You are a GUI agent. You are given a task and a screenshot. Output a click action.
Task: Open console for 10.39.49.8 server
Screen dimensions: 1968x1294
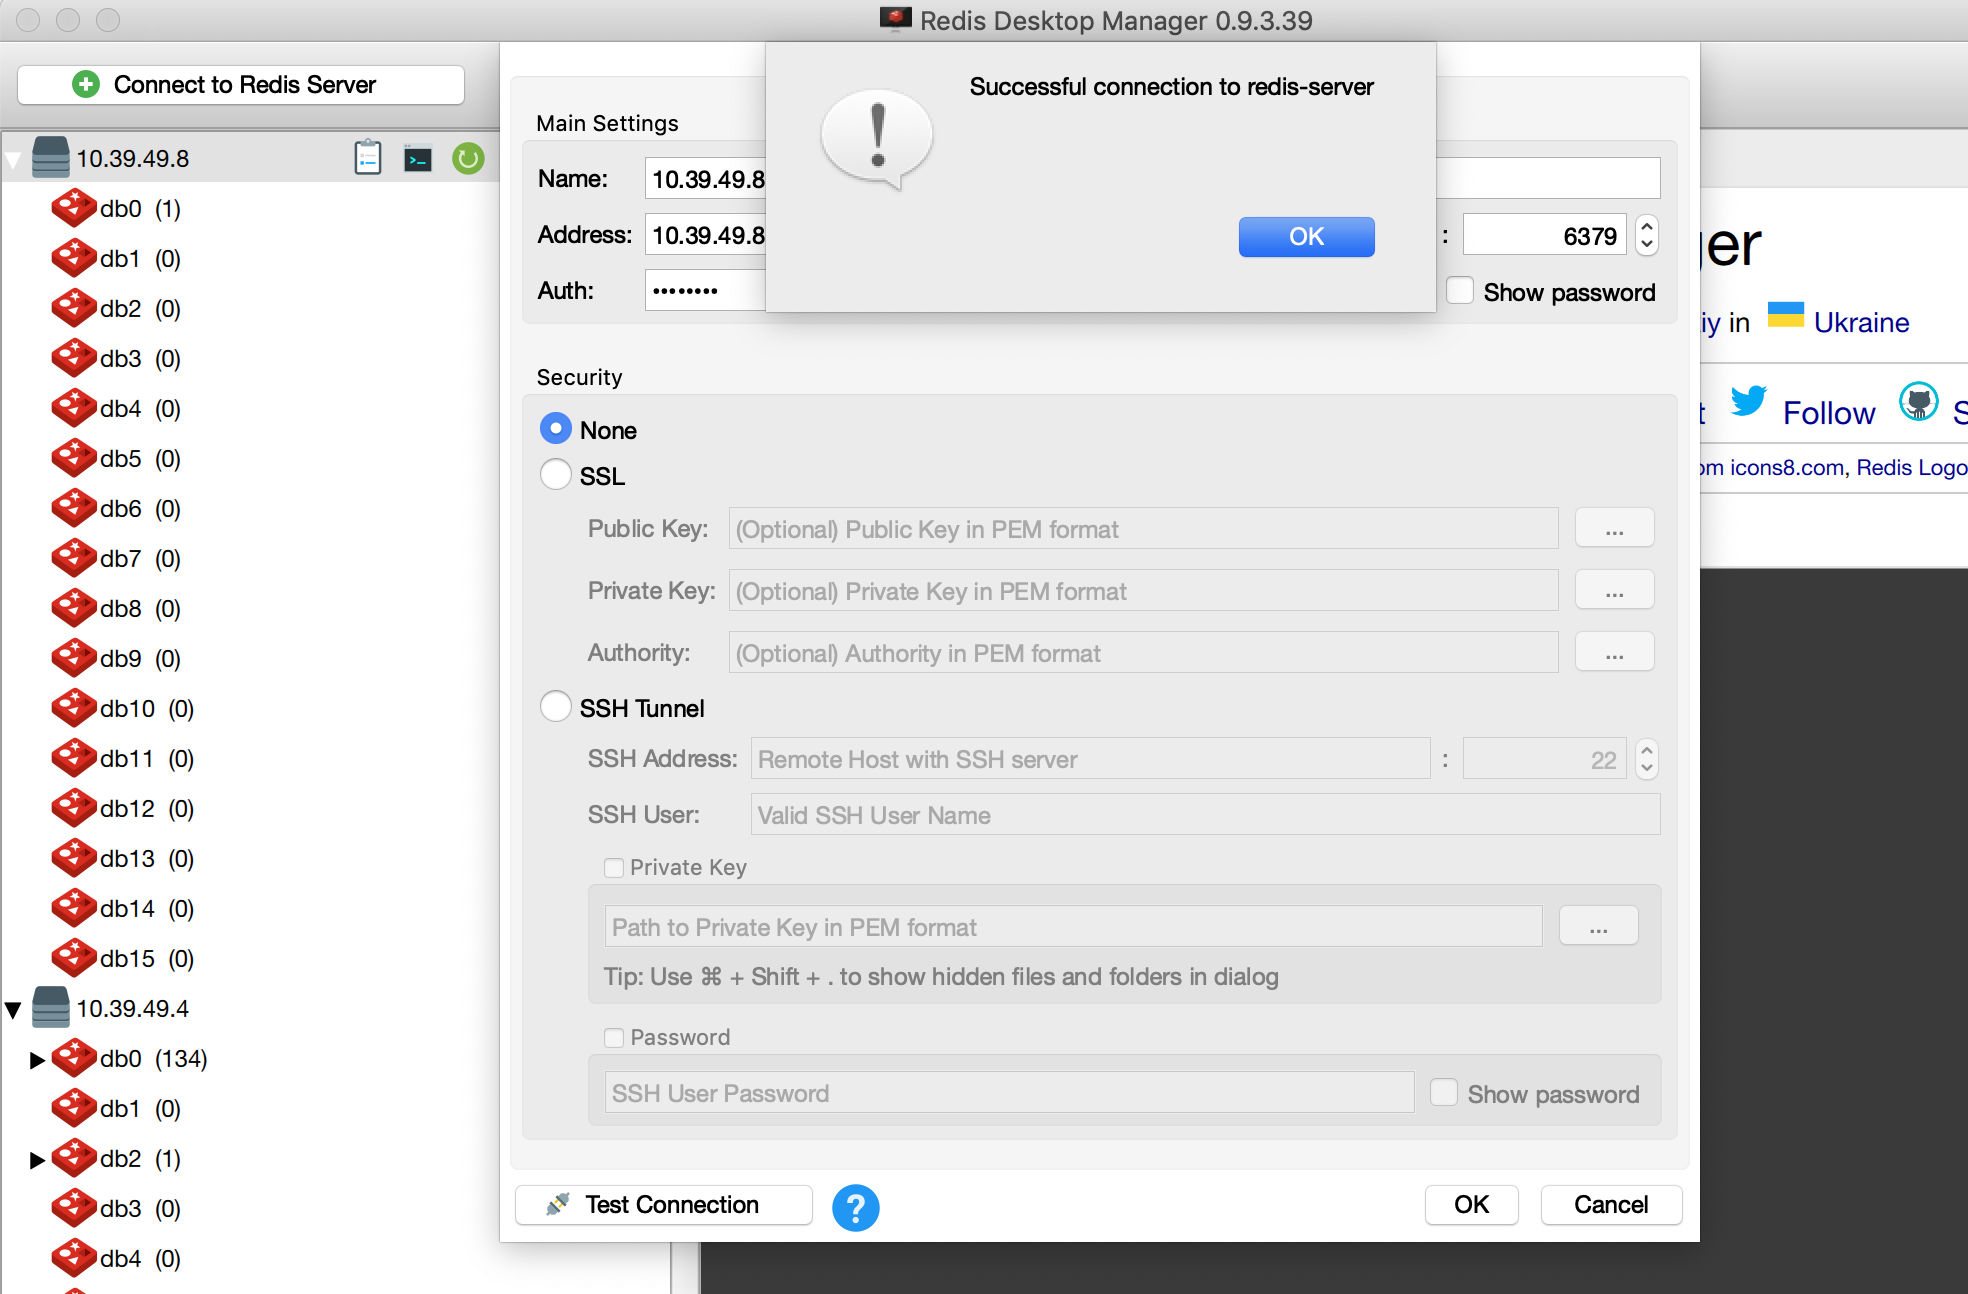click(x=418, y=158)
